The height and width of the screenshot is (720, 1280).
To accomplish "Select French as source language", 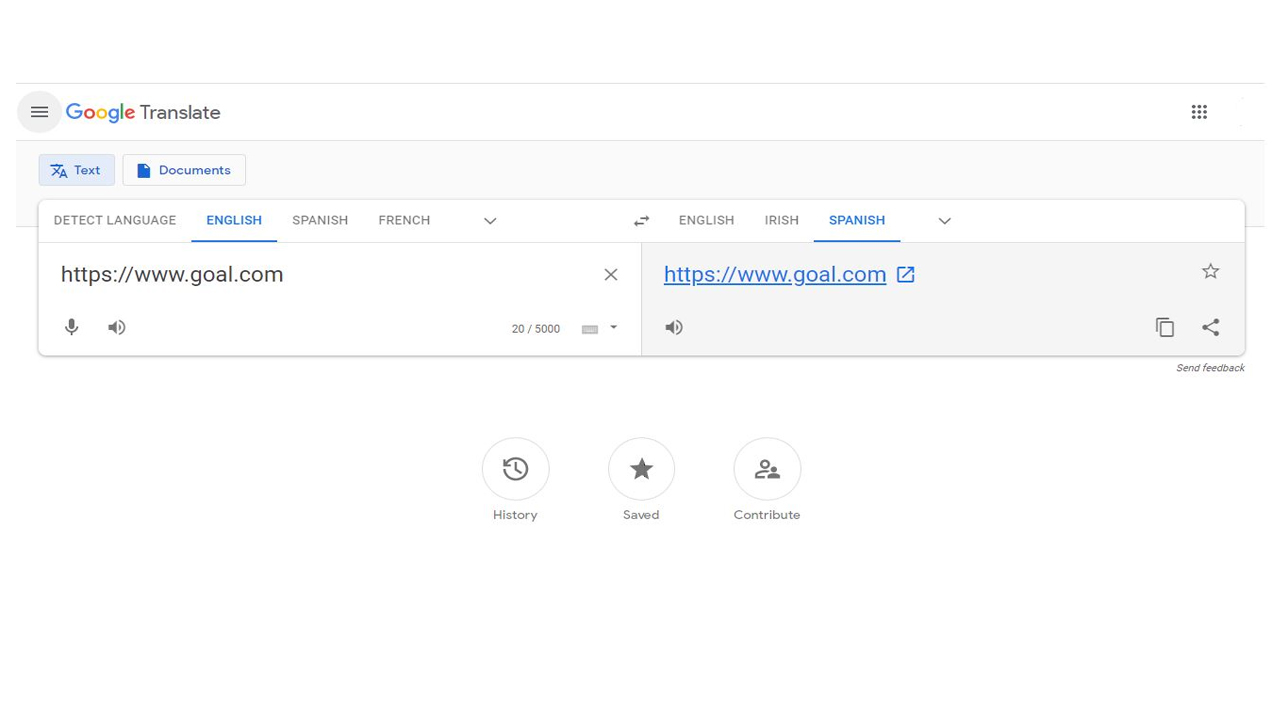I will [404, 221].
